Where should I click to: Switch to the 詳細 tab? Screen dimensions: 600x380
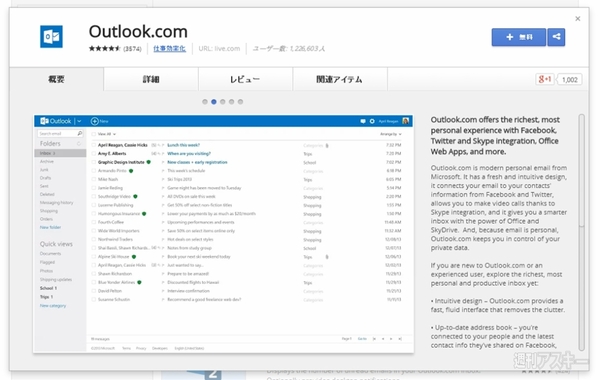tap(151, 79)
